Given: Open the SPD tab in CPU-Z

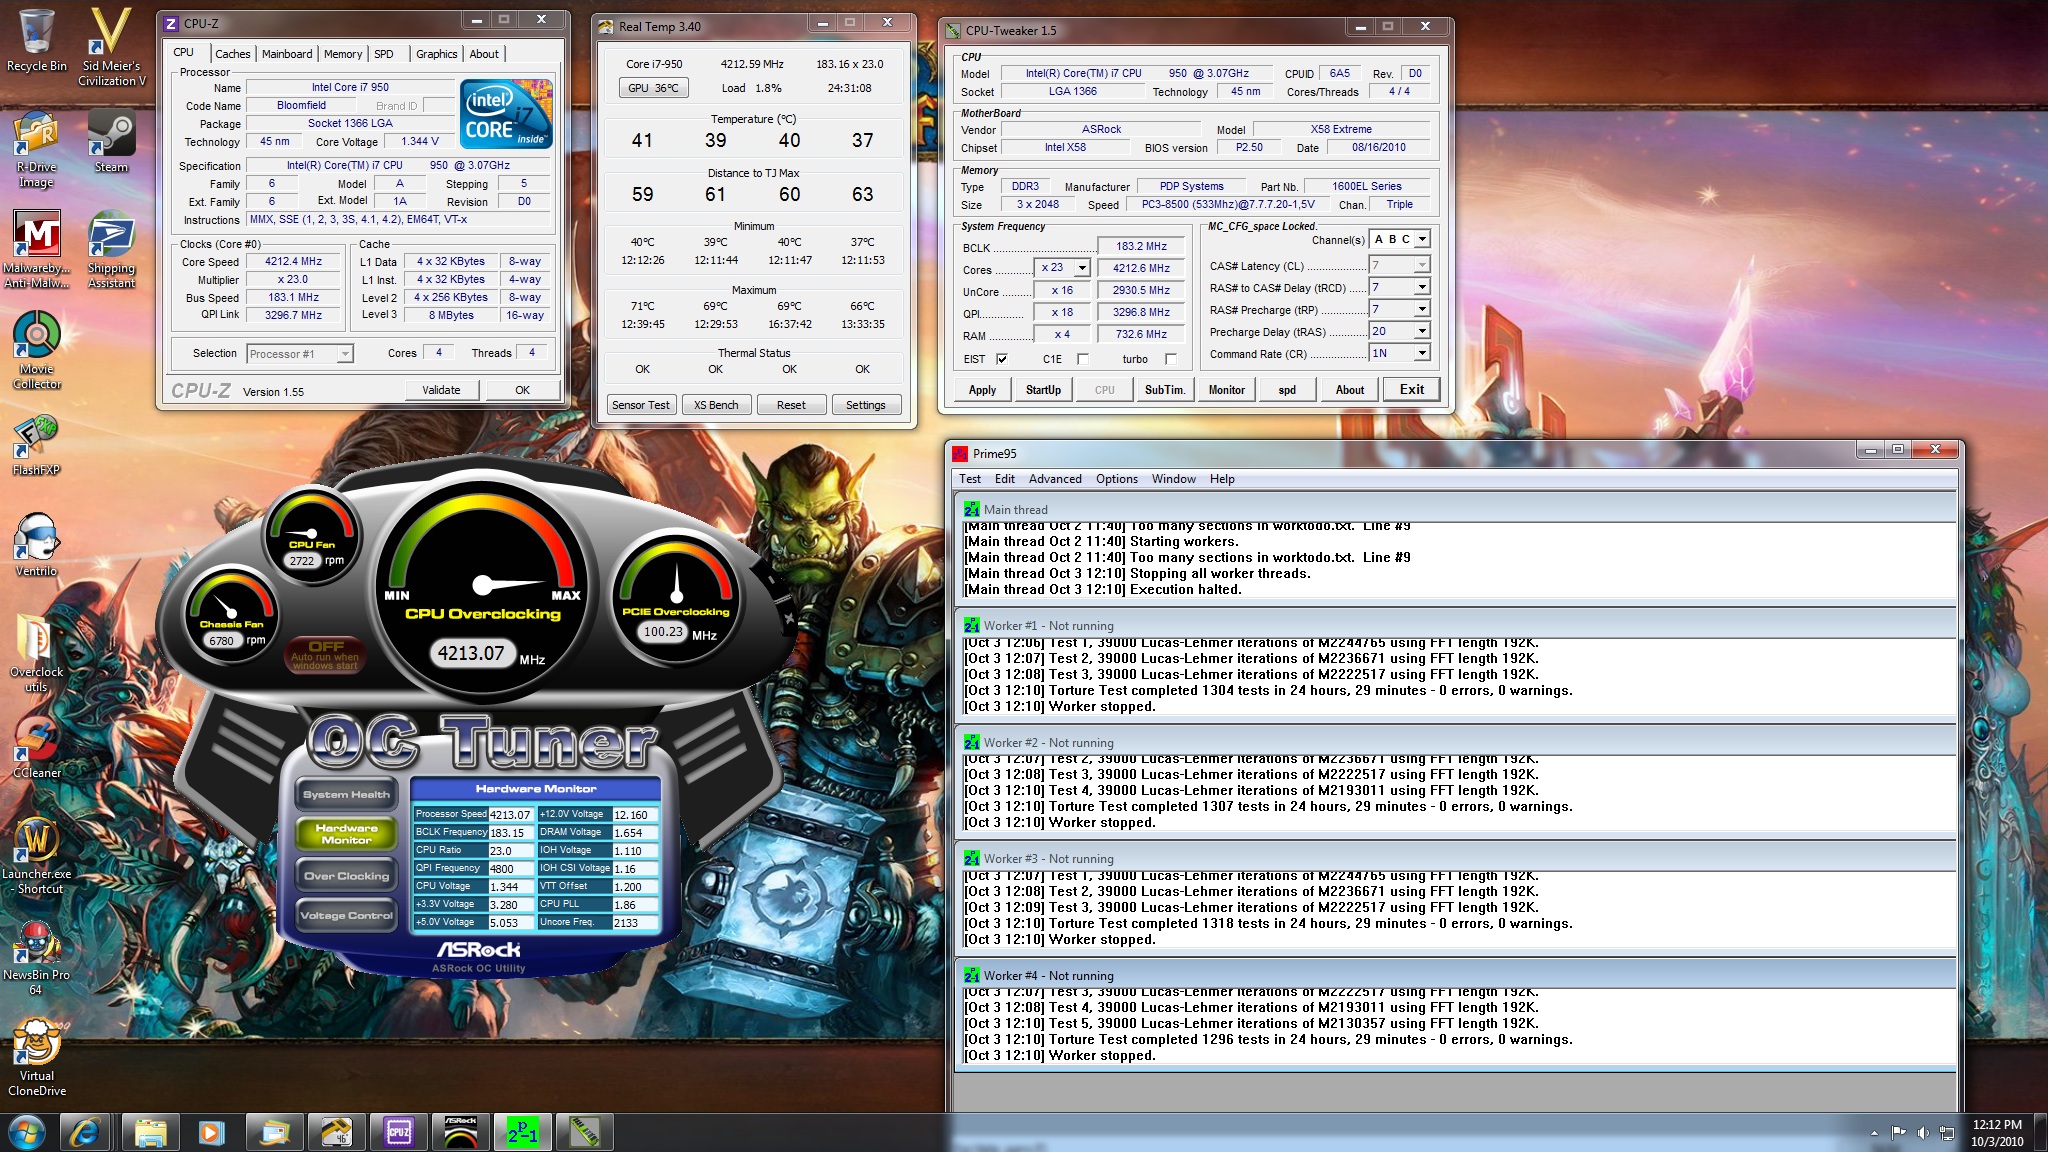Looking at the screenshot, I should tap(384, 54).
